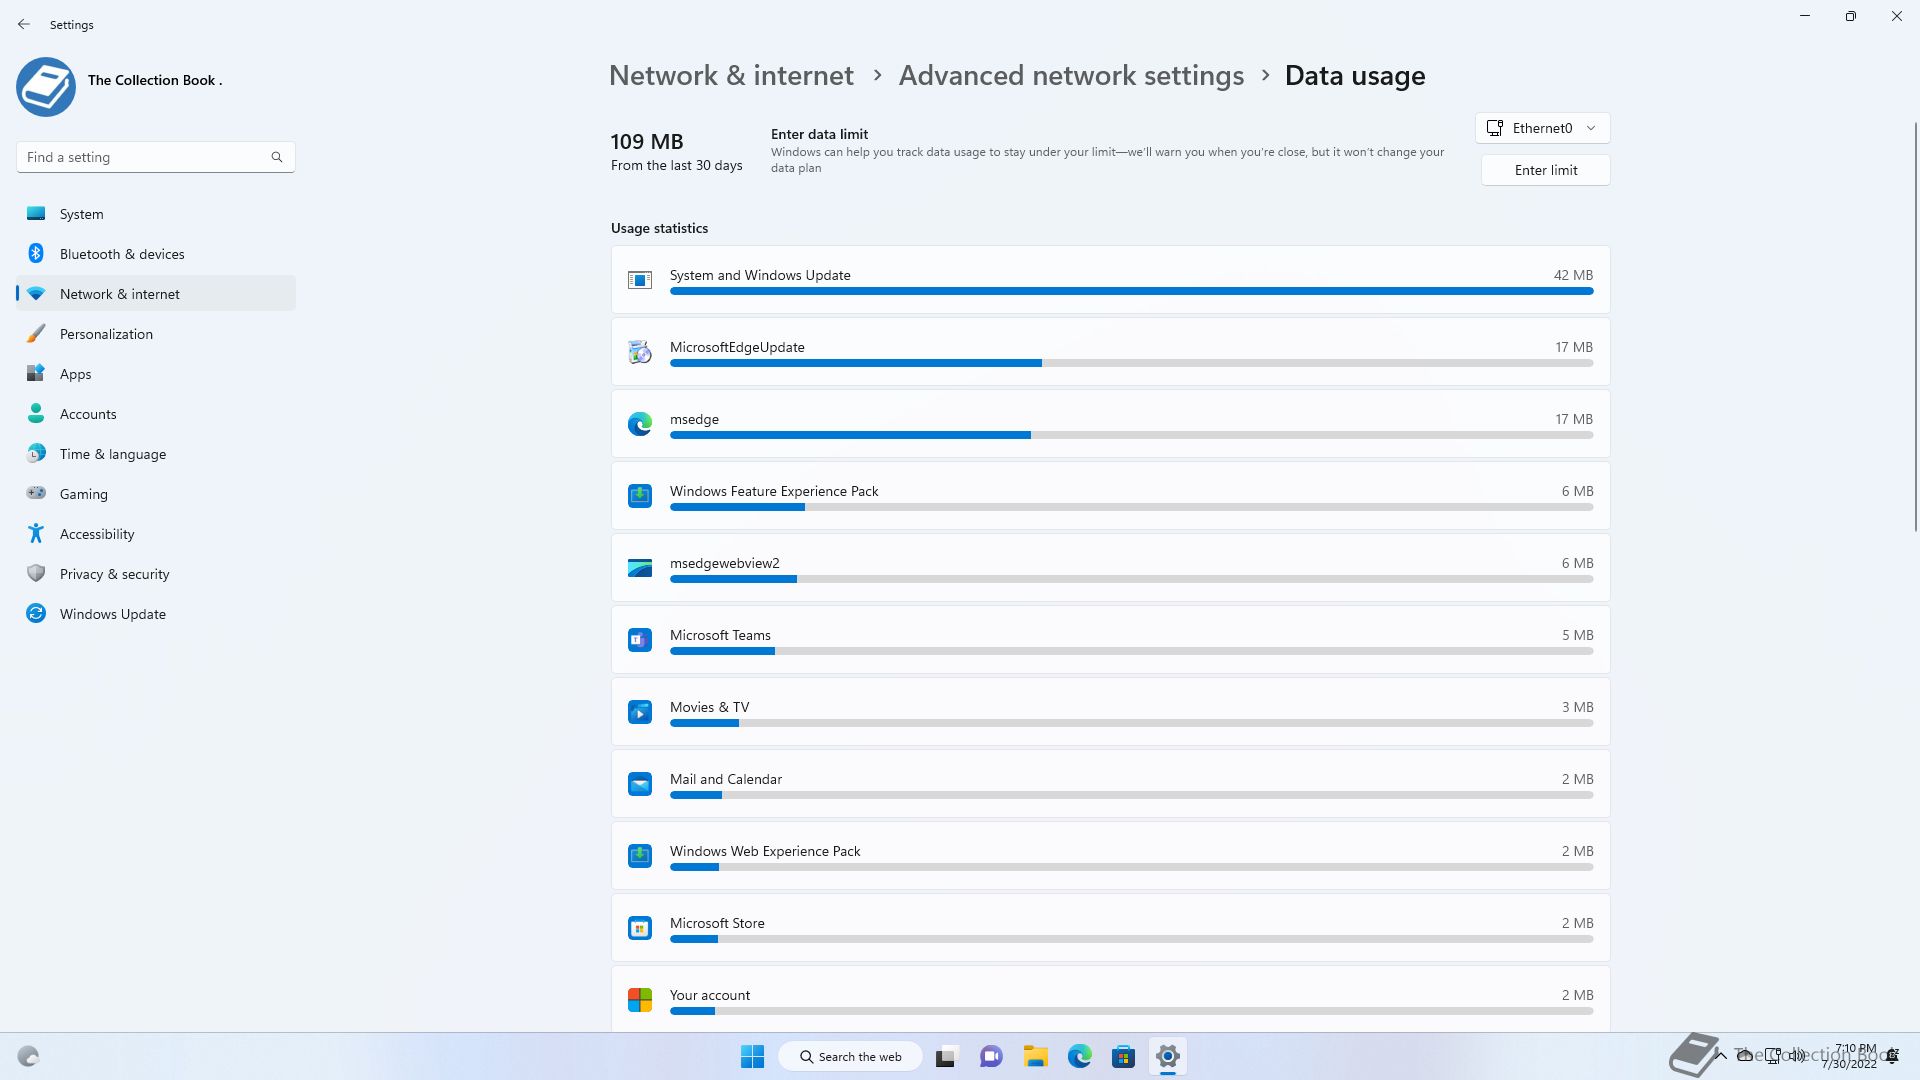
Task: Click the MicrosoftEdgeUpdate app icon
Action: tap(640, 352)
